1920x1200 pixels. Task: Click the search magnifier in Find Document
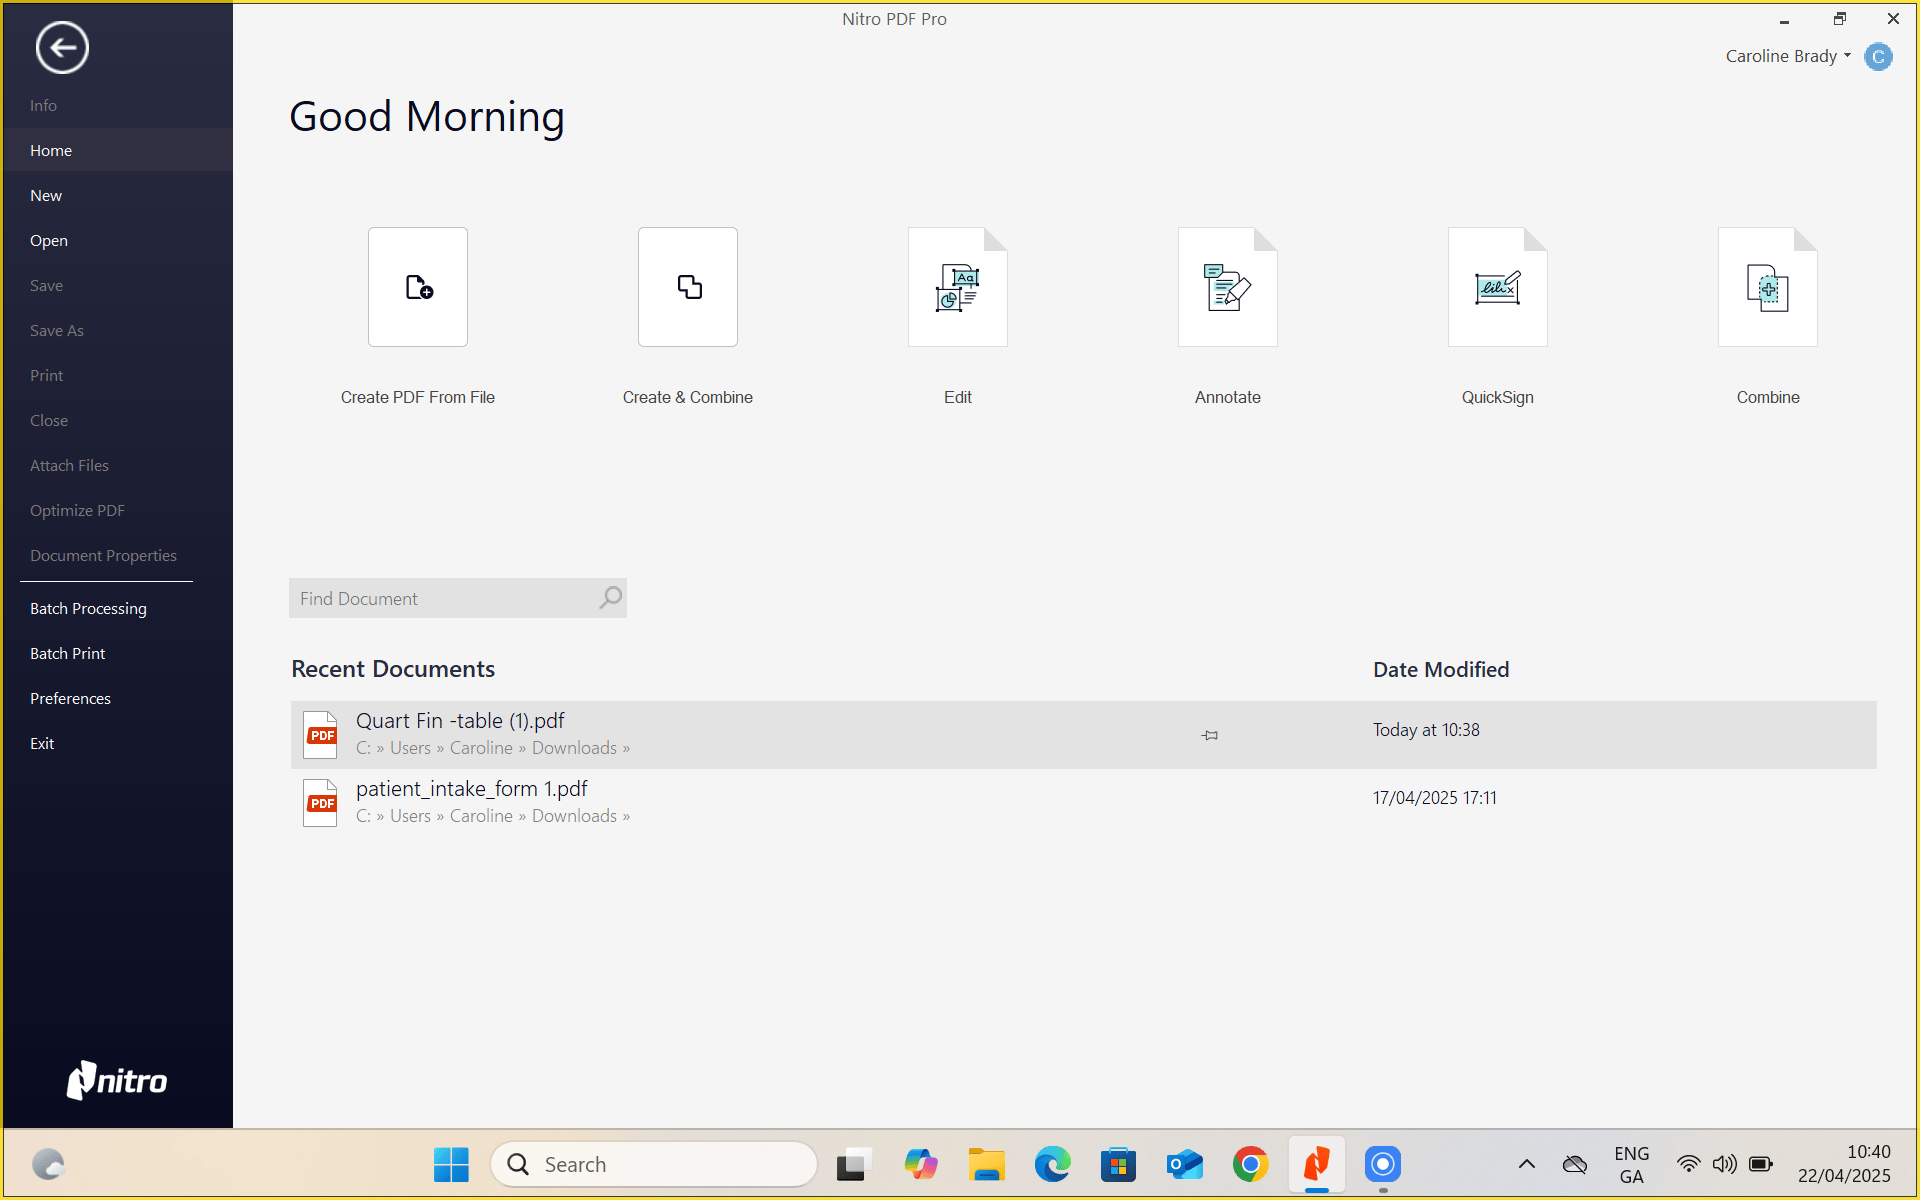(610, 598)
